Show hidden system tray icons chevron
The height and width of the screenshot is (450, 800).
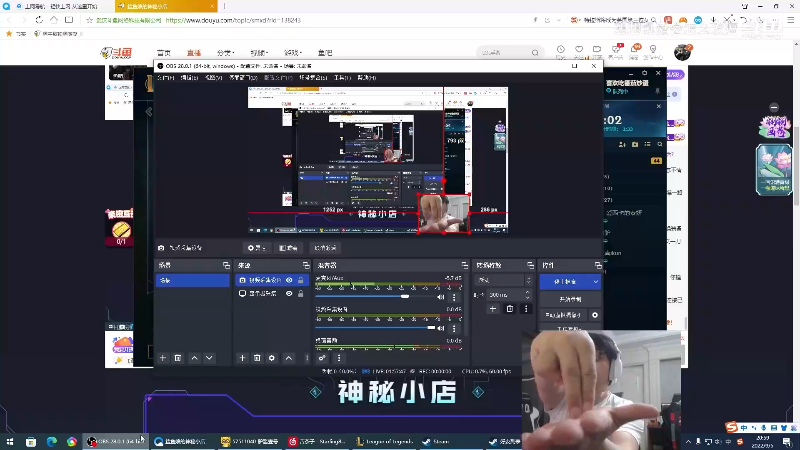click(688, 441)
